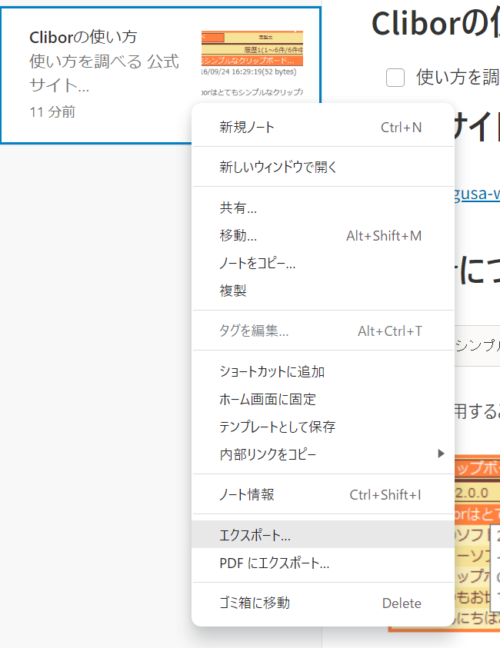Viewport: 500px width, 648px height.
Task: Open ノート情報 from the menu
Action: (323, 495)
